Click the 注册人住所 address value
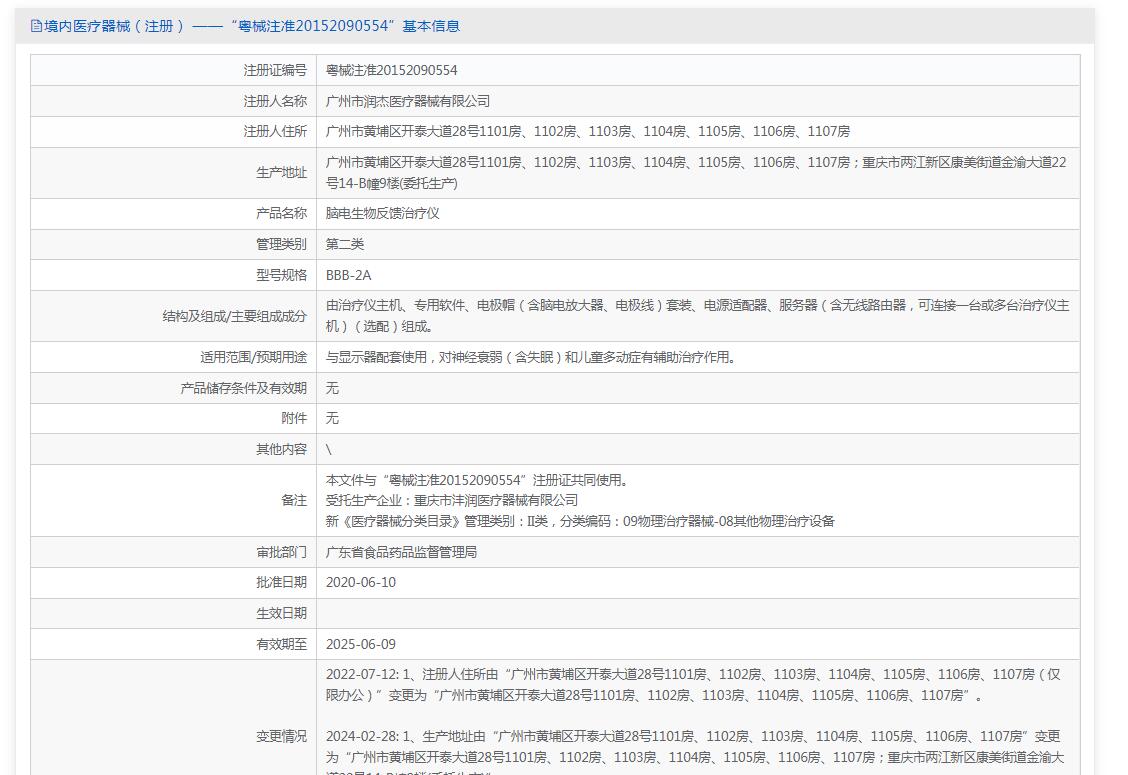Image resolution: width=1128 pixels, height=775 pixels. [x=588, y=132]
